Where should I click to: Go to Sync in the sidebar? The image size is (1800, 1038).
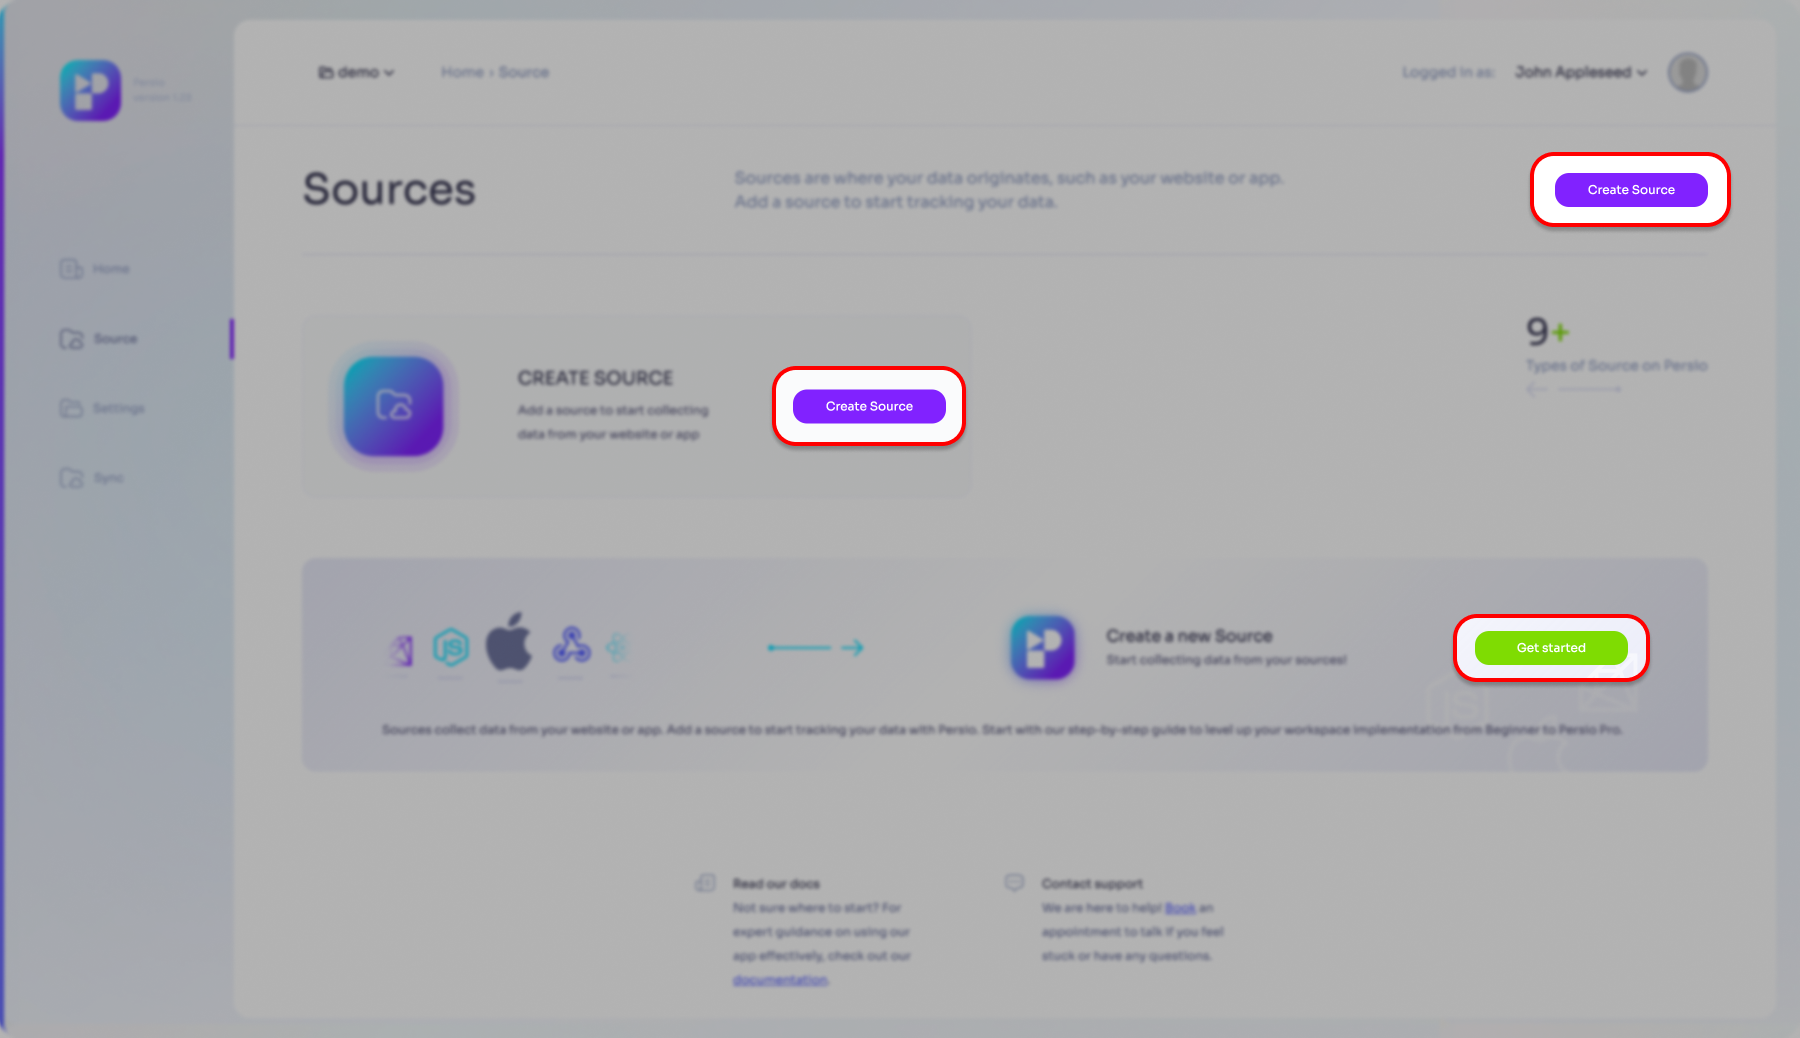91,478
